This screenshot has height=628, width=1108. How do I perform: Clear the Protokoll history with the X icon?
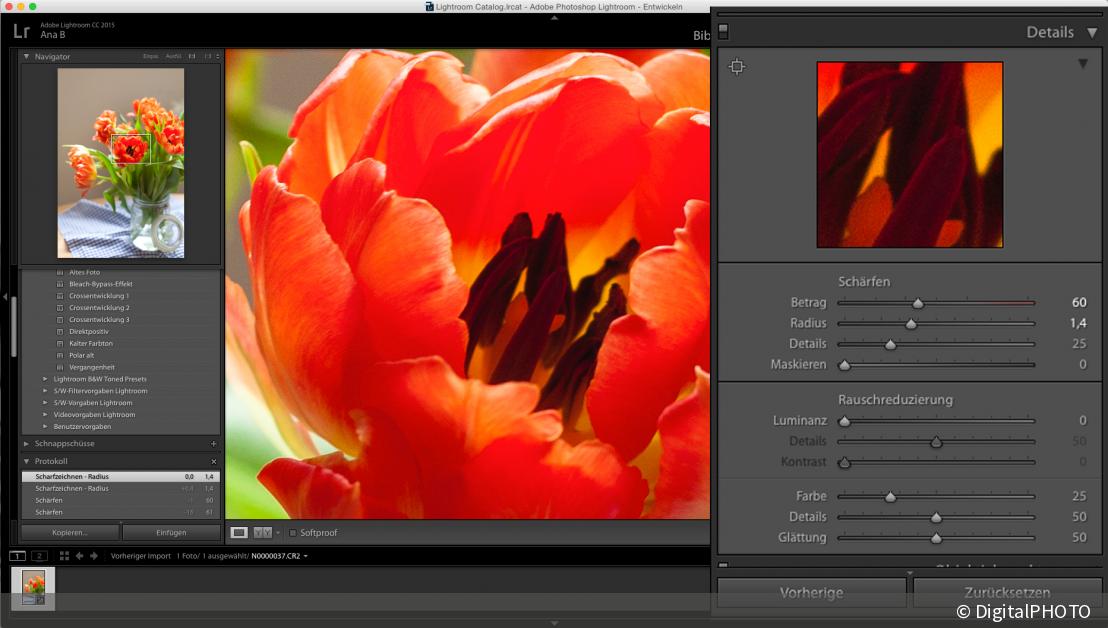pyautogui.click(x=213, y=461)
